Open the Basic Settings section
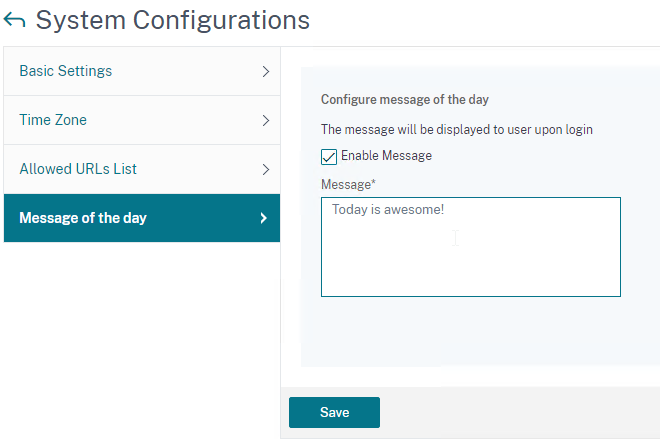This screenshot has height=439, width=660. point(142,71)
